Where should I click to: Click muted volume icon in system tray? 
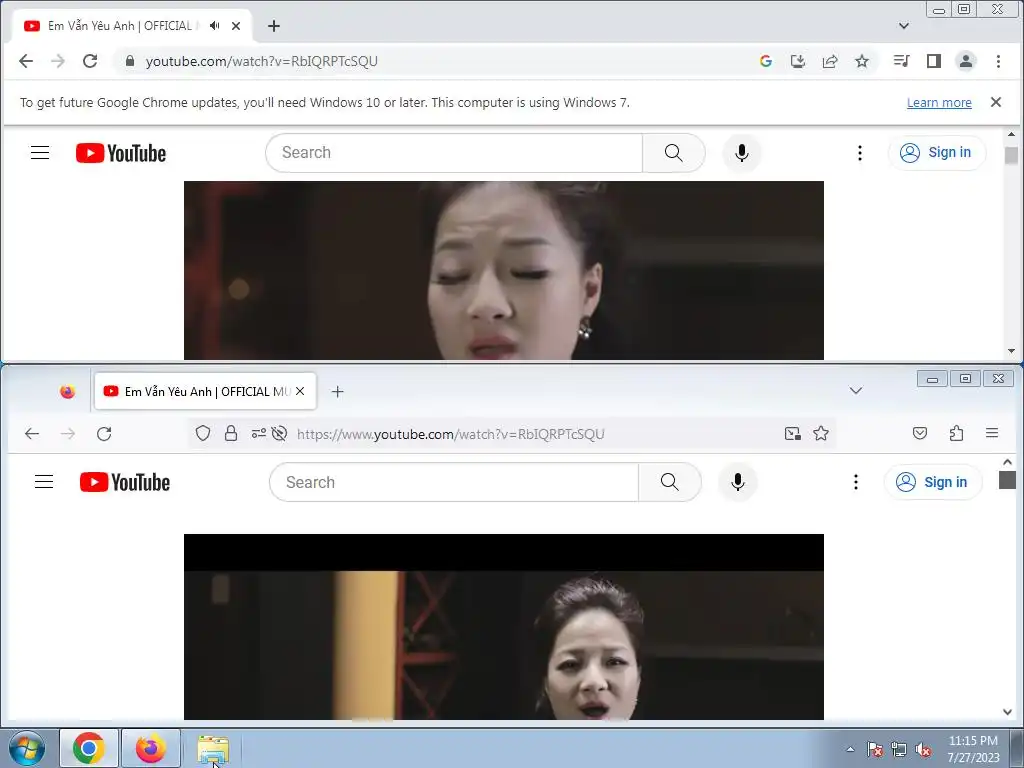pos(923,749)
